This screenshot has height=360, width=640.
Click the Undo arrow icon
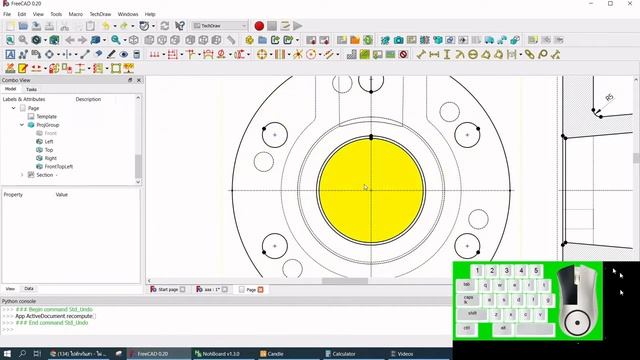tap(106, 26)
